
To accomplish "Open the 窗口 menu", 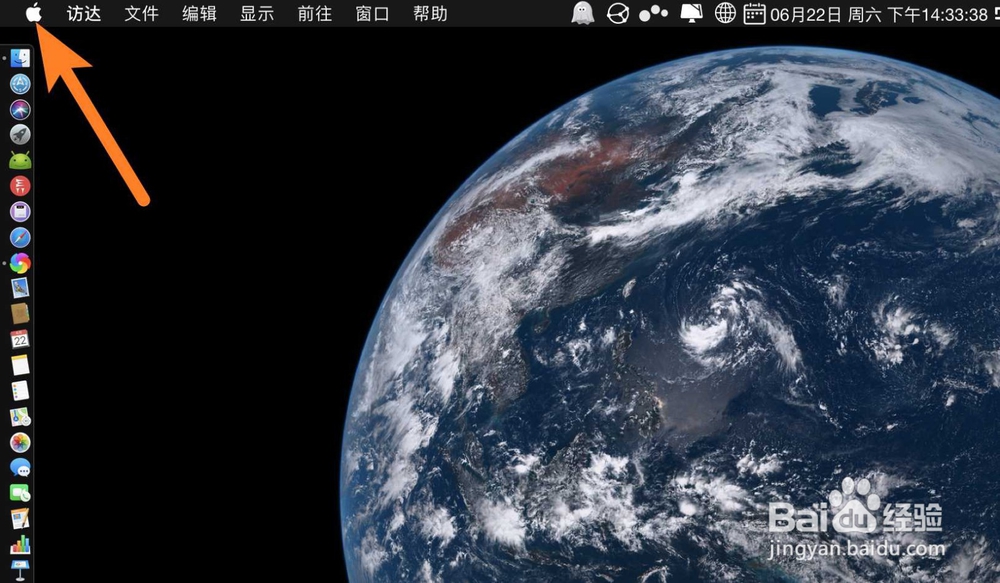I will pos(372,13).
